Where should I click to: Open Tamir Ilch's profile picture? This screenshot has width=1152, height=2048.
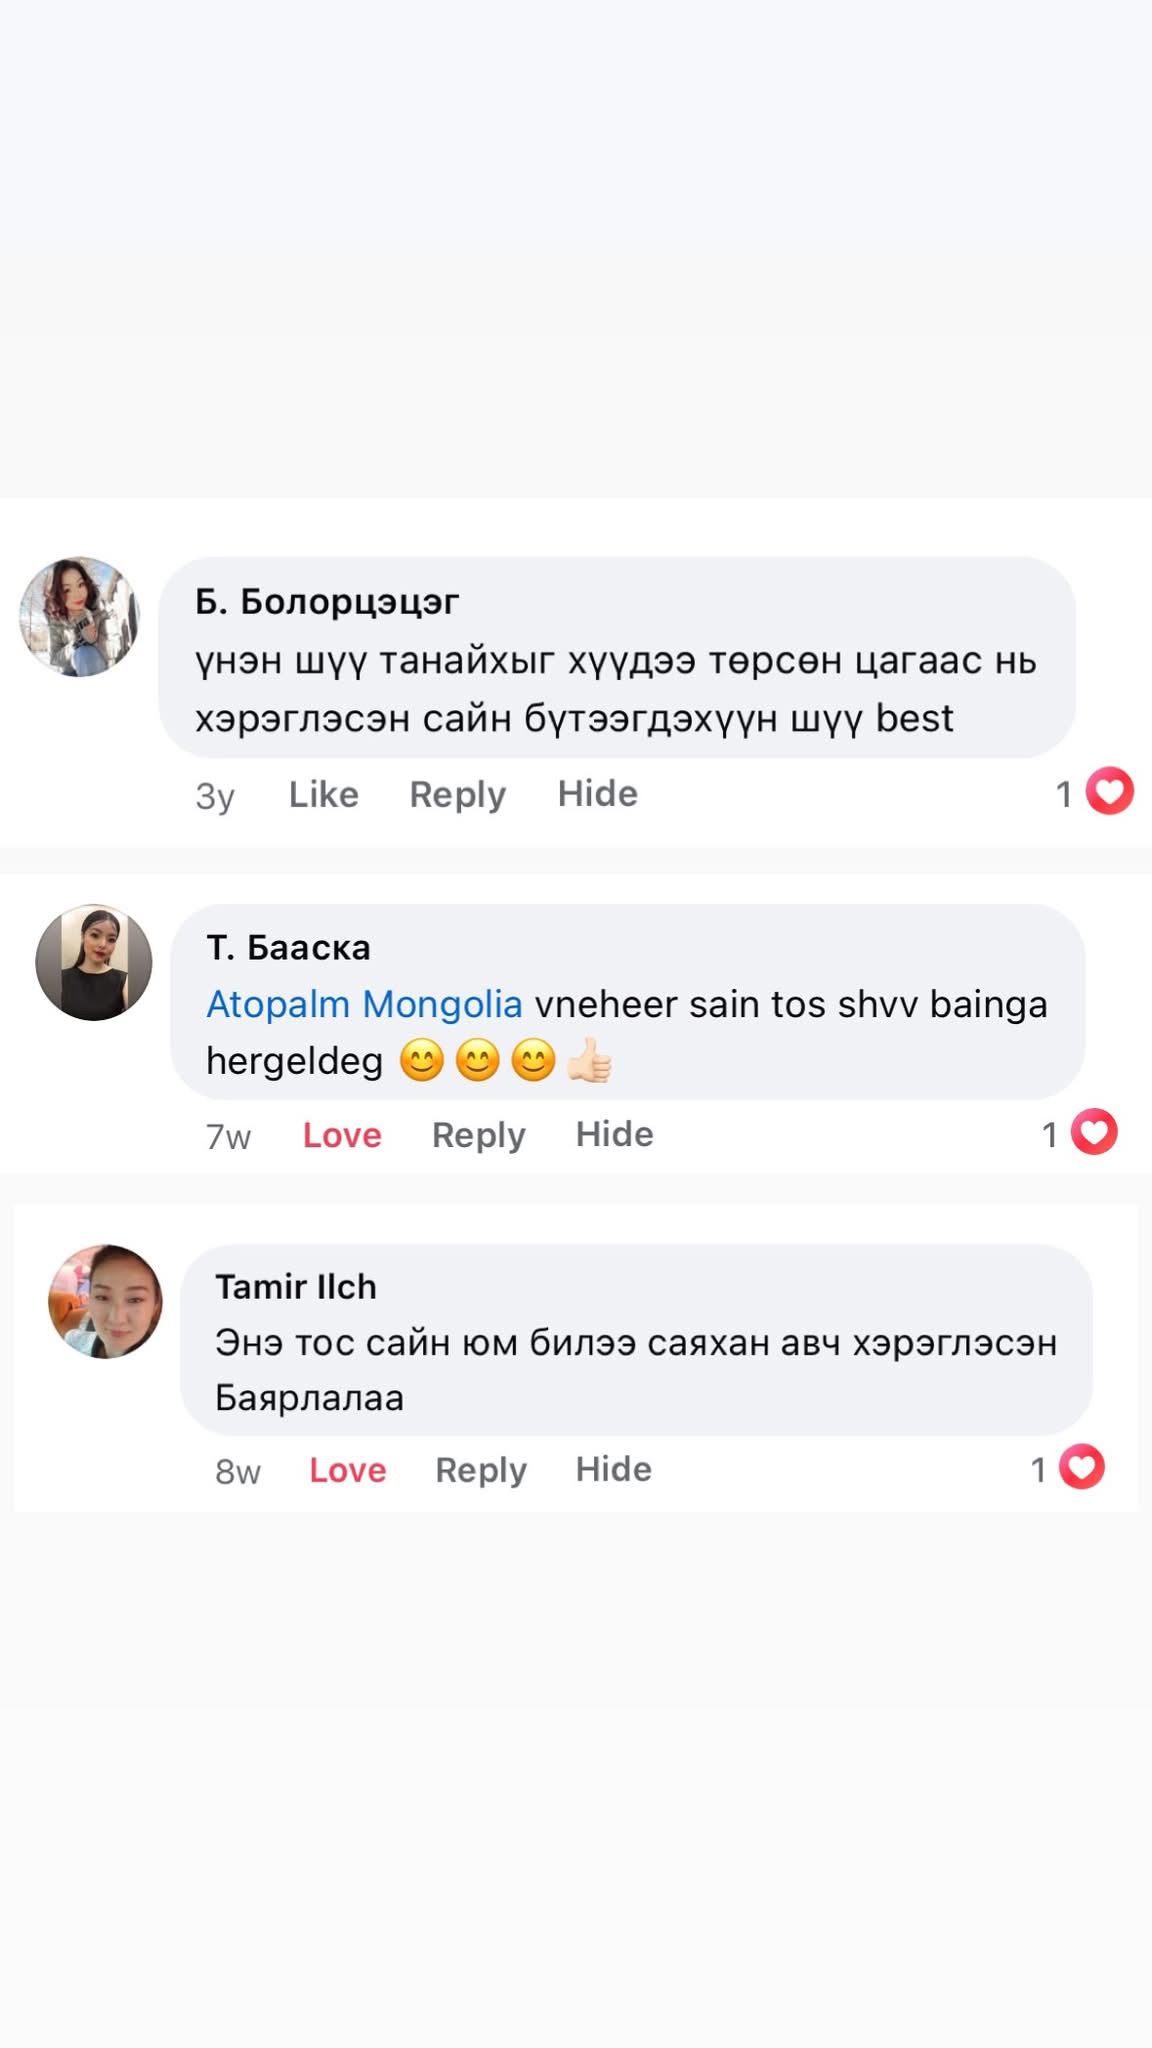105,1301
